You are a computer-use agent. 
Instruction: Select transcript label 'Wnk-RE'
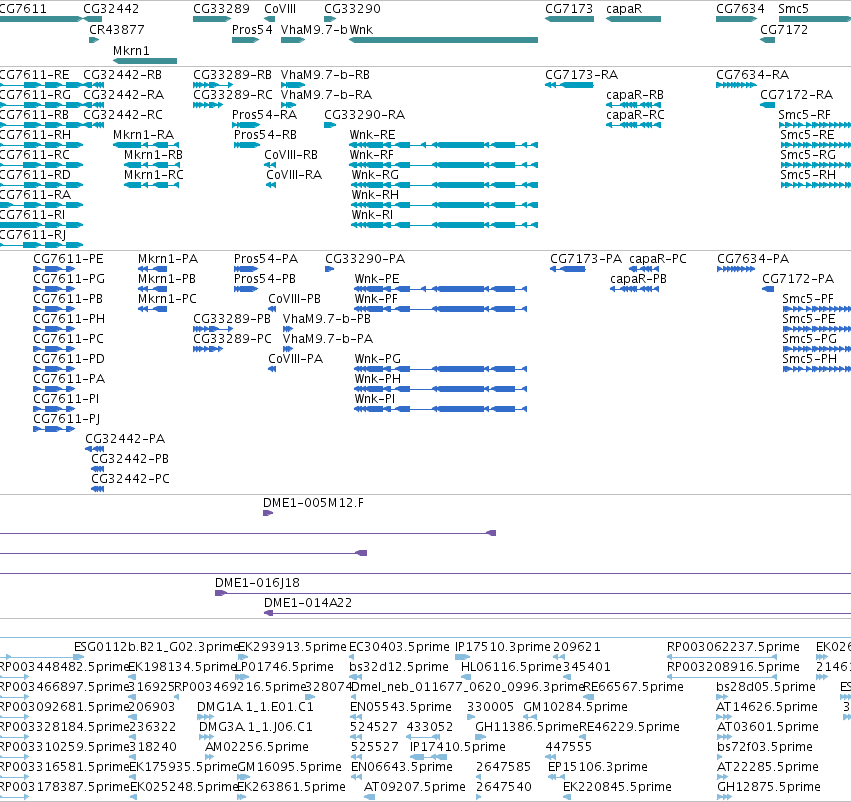tap(372, 135)
